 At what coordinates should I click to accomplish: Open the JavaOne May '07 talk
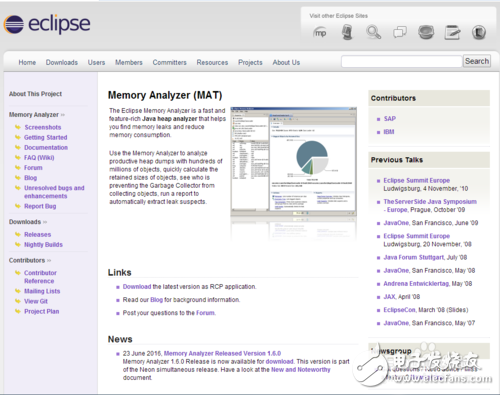click(x=396, y=323)
